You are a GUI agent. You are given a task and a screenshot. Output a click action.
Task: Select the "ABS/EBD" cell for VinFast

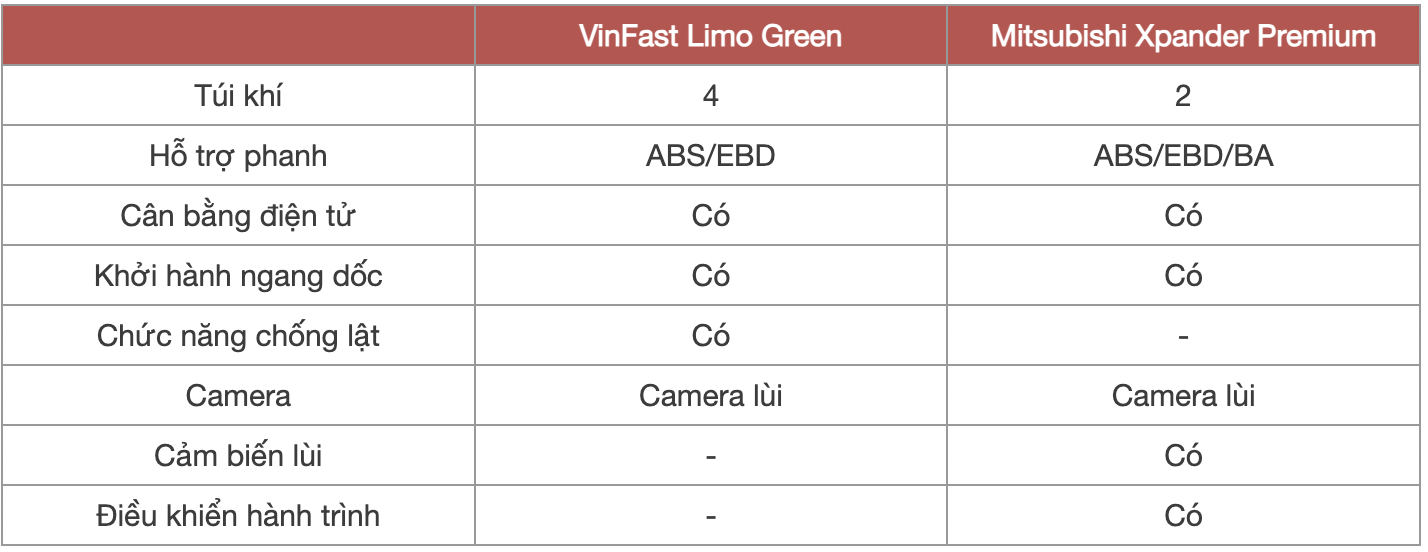click(x=710, y=156)
